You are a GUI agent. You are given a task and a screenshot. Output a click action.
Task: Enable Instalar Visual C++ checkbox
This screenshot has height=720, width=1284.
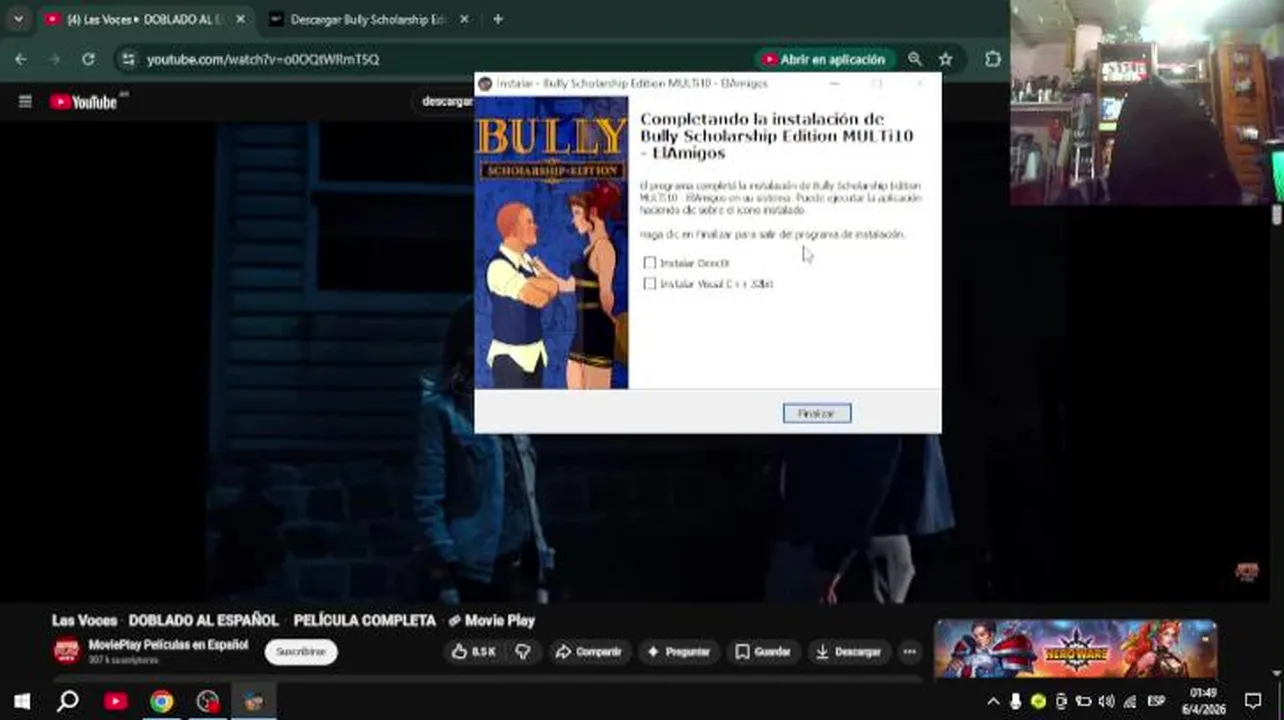(x=650, y=284)
